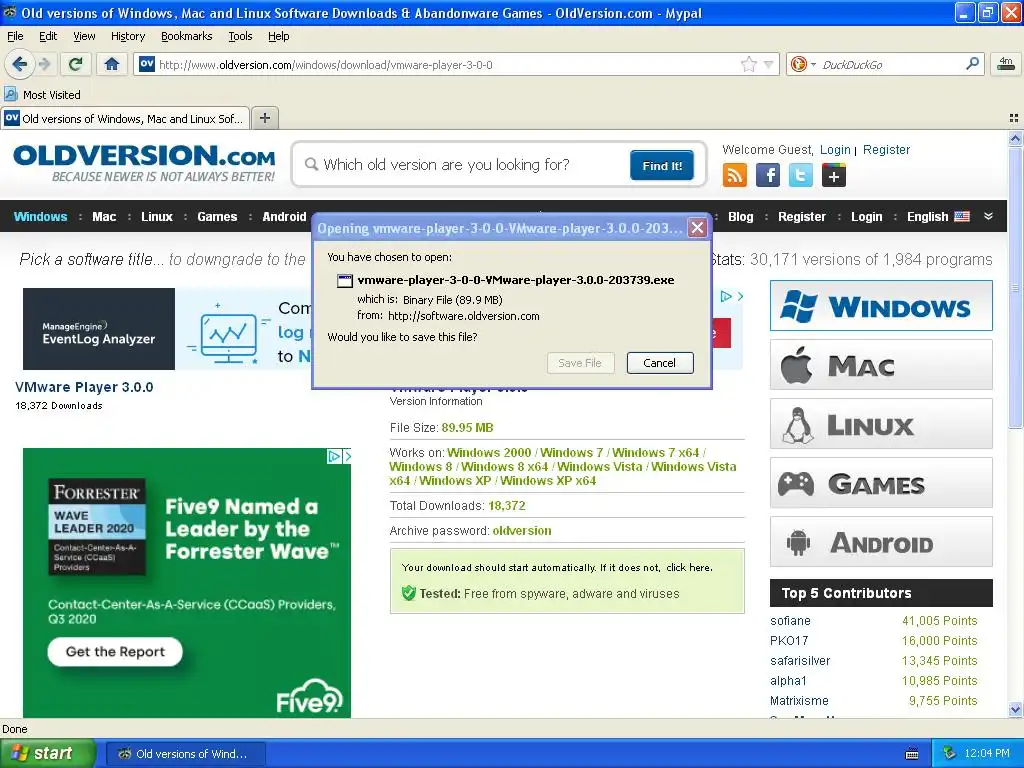1024x768 pixels.
Task: Select Linux in the site nav bar
Action: tap(157, 216)
